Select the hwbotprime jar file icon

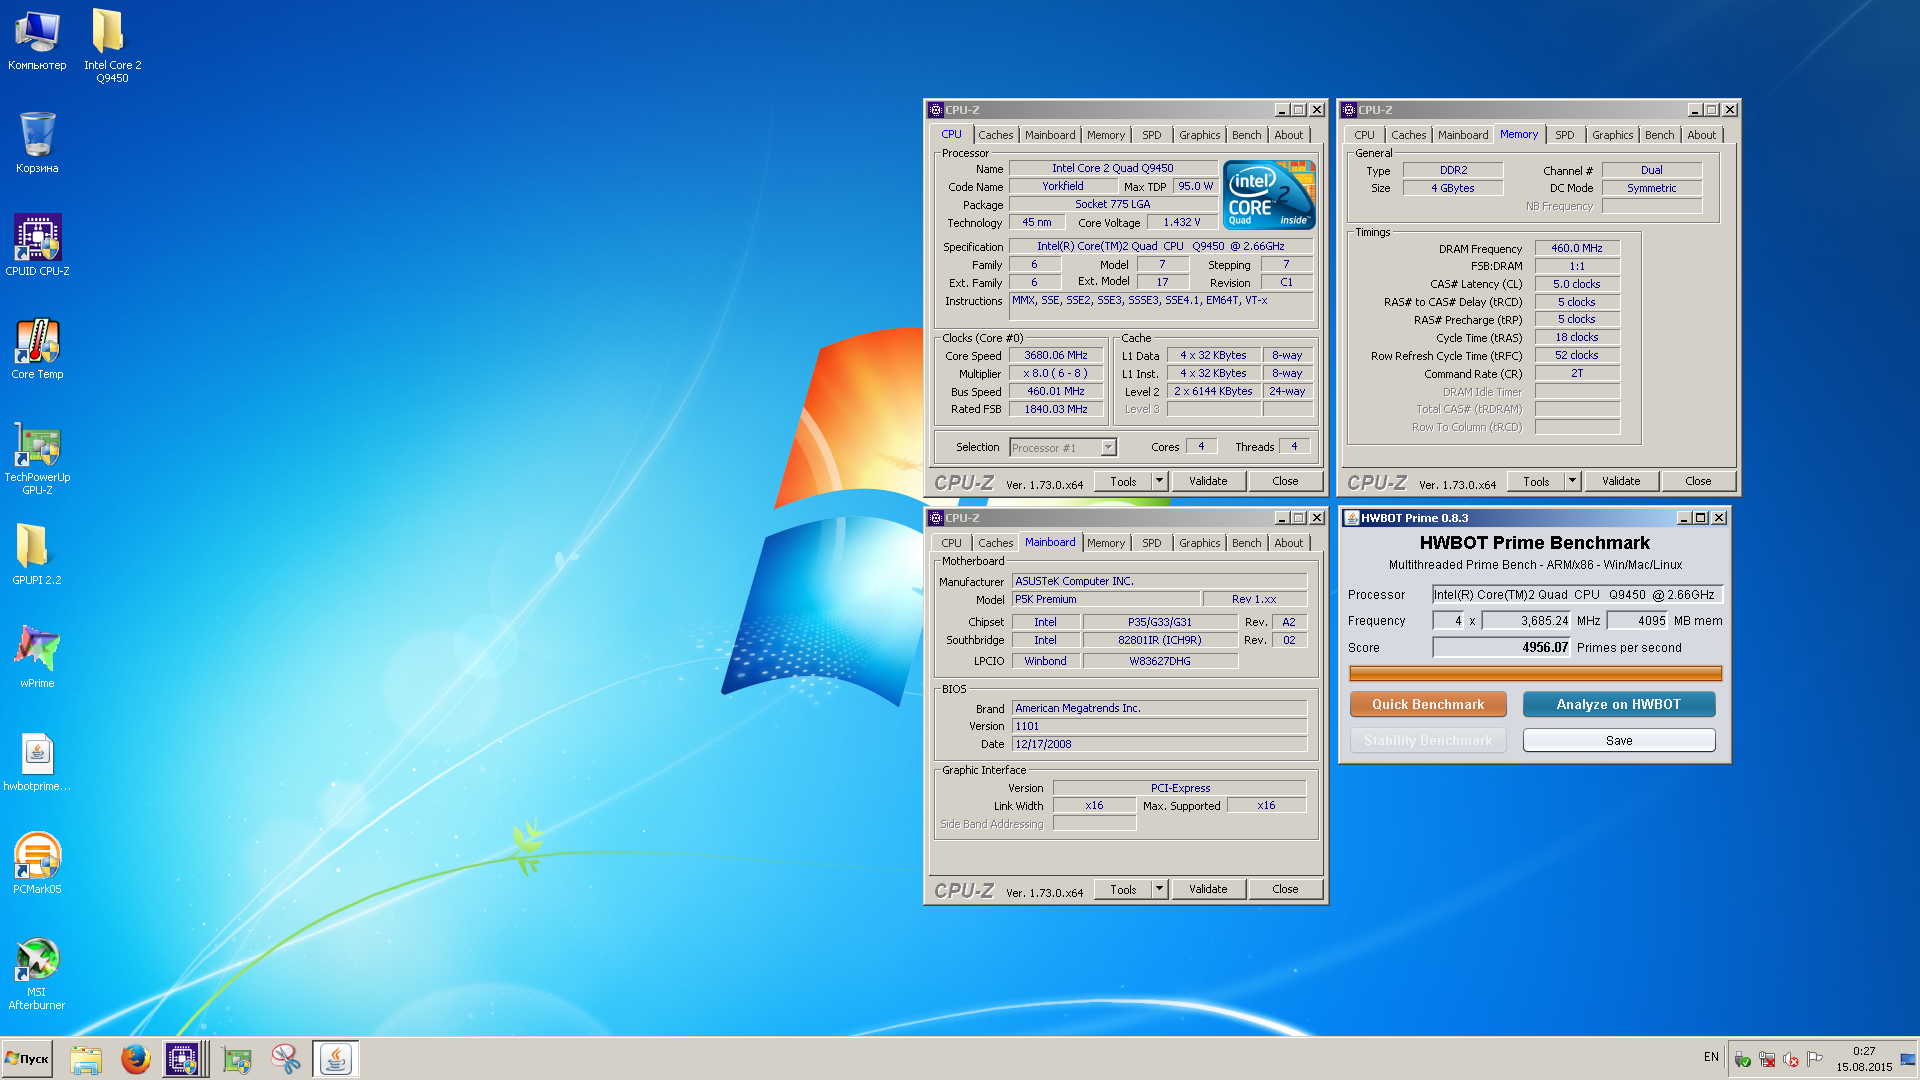point(37,762)
